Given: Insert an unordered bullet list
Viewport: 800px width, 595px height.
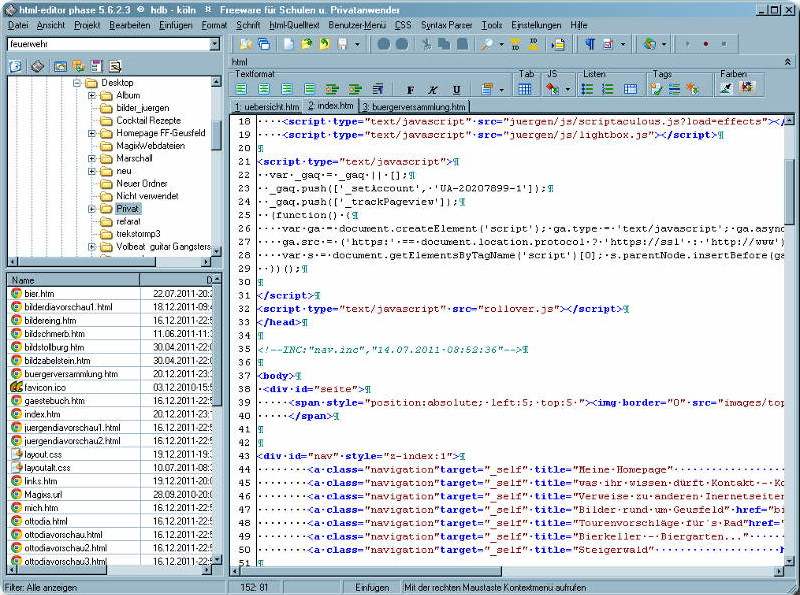Looking at the screenshot, I should click(x=588, y=89).
